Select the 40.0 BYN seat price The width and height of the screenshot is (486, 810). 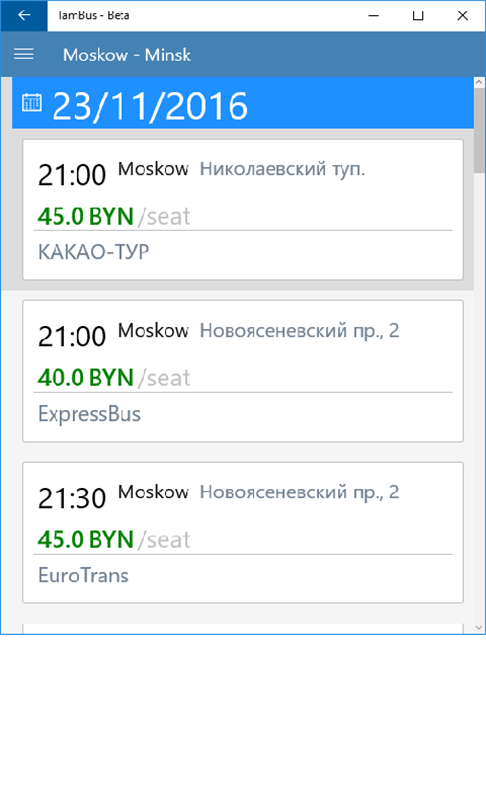point(86,378)
